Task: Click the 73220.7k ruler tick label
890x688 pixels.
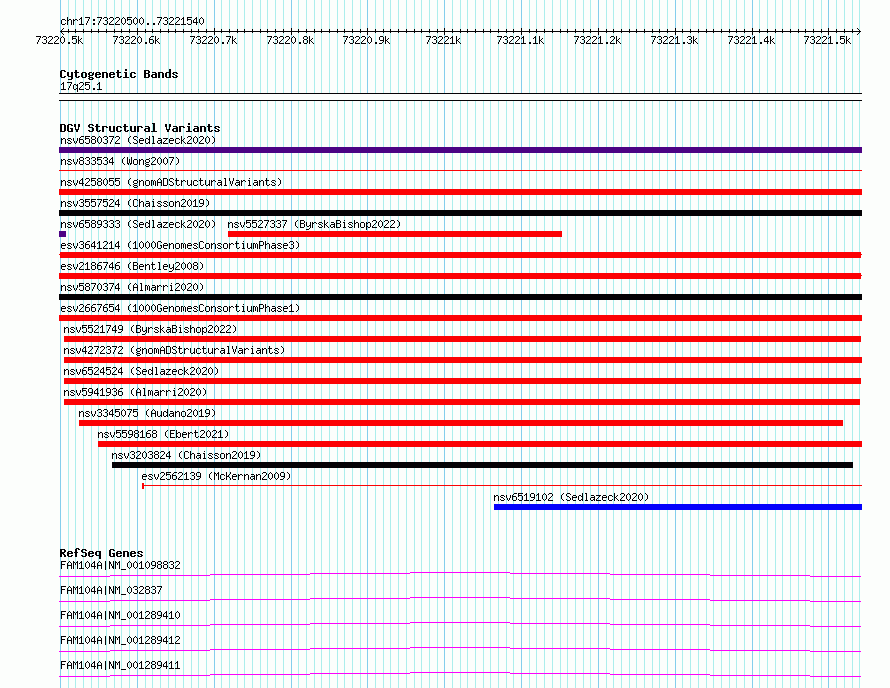Action: click(213, 40)
